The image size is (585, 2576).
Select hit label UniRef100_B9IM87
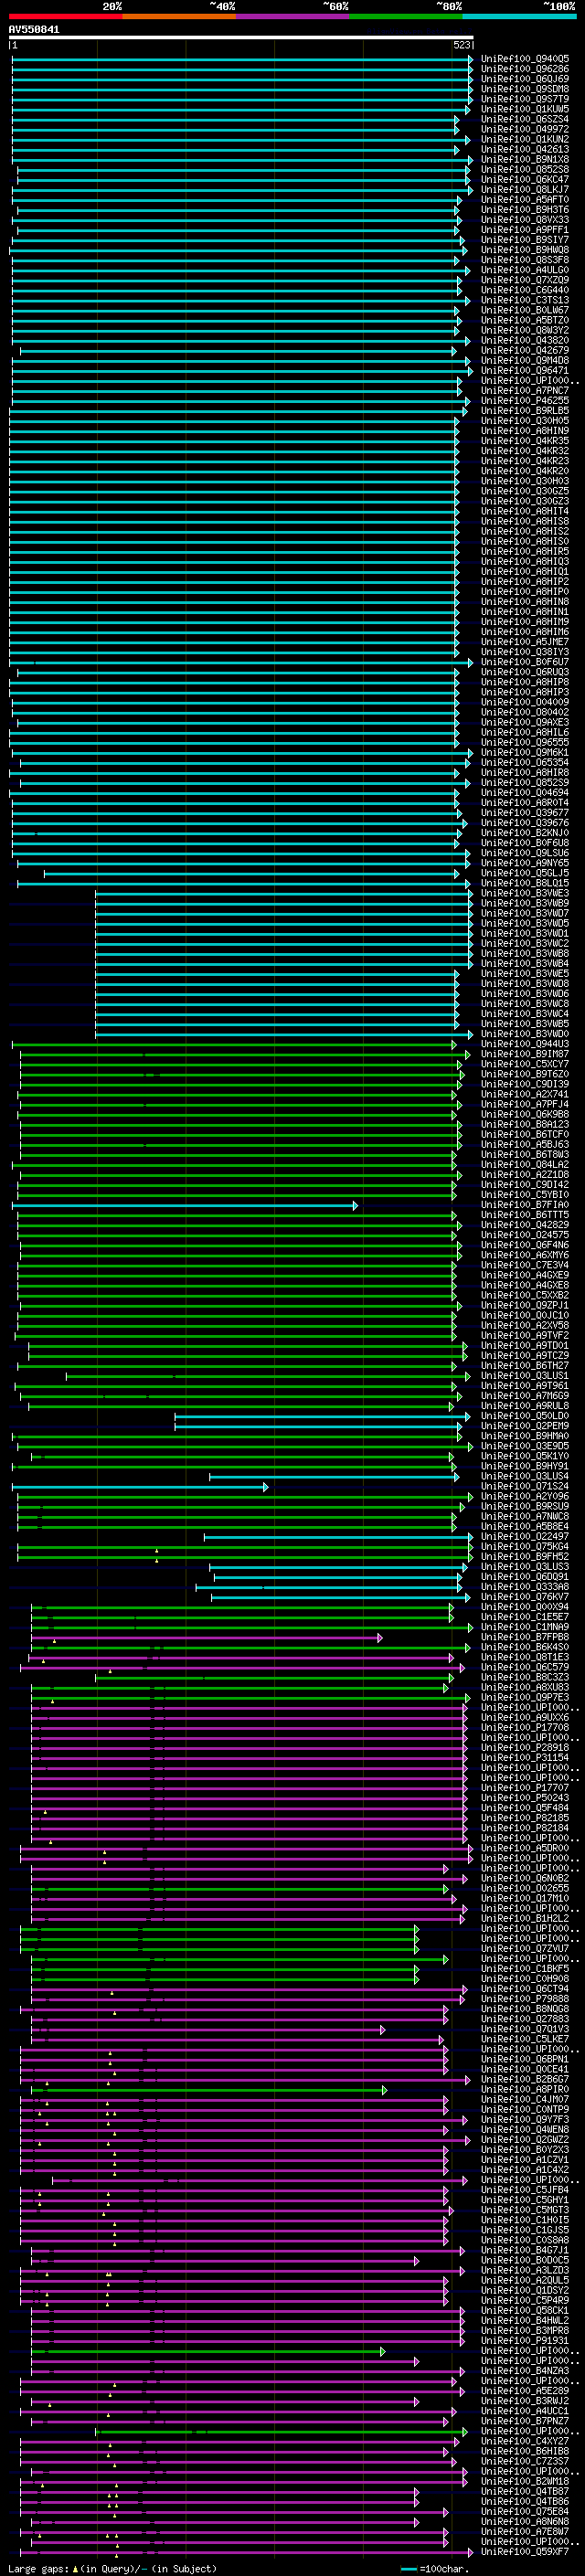525,1054
